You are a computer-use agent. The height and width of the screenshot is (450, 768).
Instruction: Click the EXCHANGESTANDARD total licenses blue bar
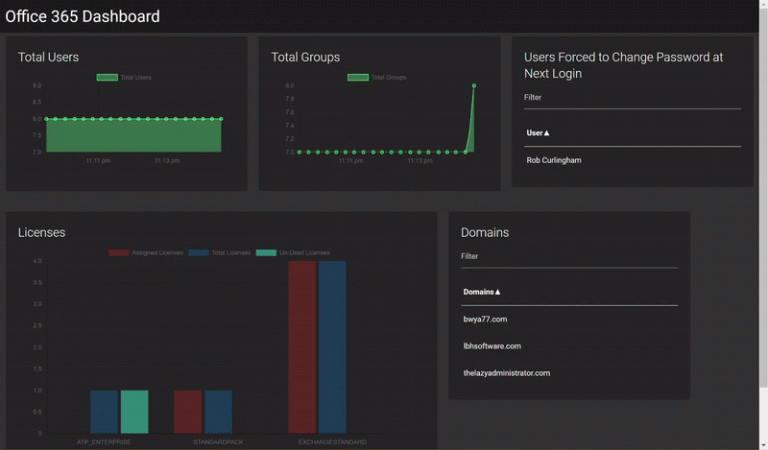(x=332, y=347)
